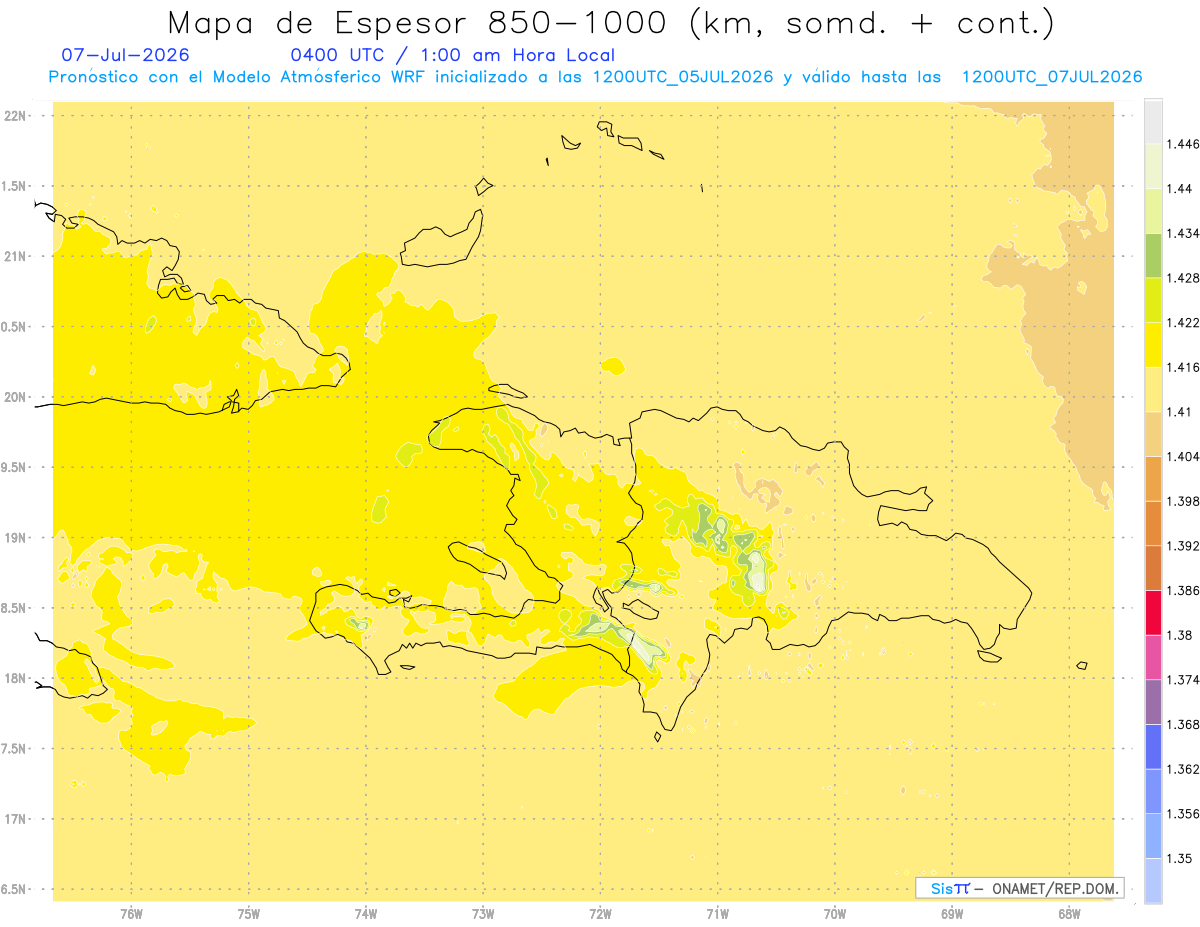This screenshot has width=1200, height=927.
Task: Click the colorbar value '1.386'
Action: [1185, 590]
